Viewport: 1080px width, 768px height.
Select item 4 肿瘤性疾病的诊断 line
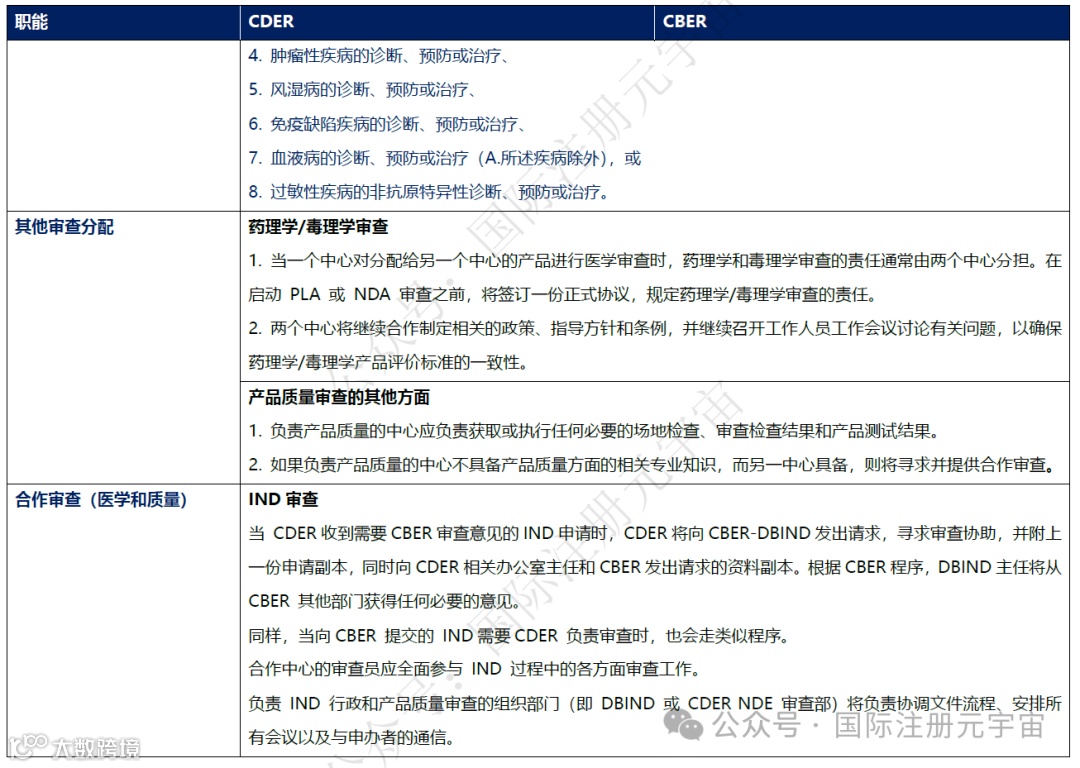(379, 56)
